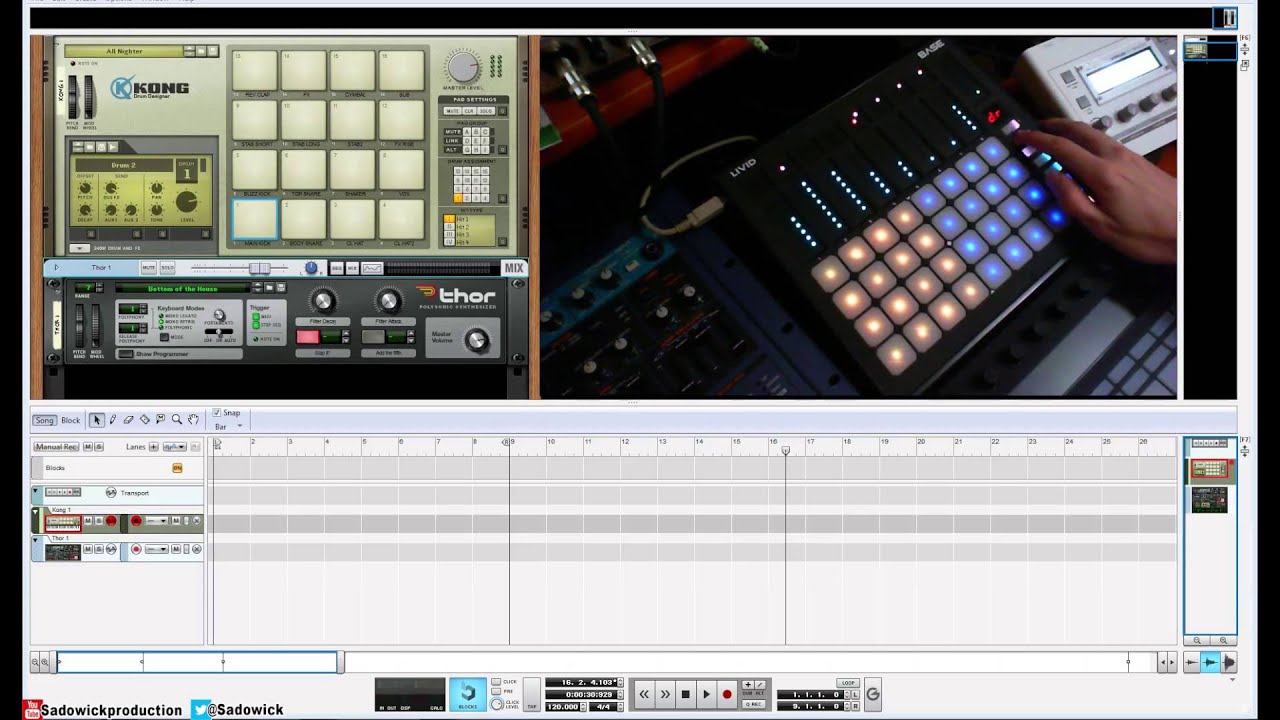Select the Hand tool
1280x720 pixels.
193,420
